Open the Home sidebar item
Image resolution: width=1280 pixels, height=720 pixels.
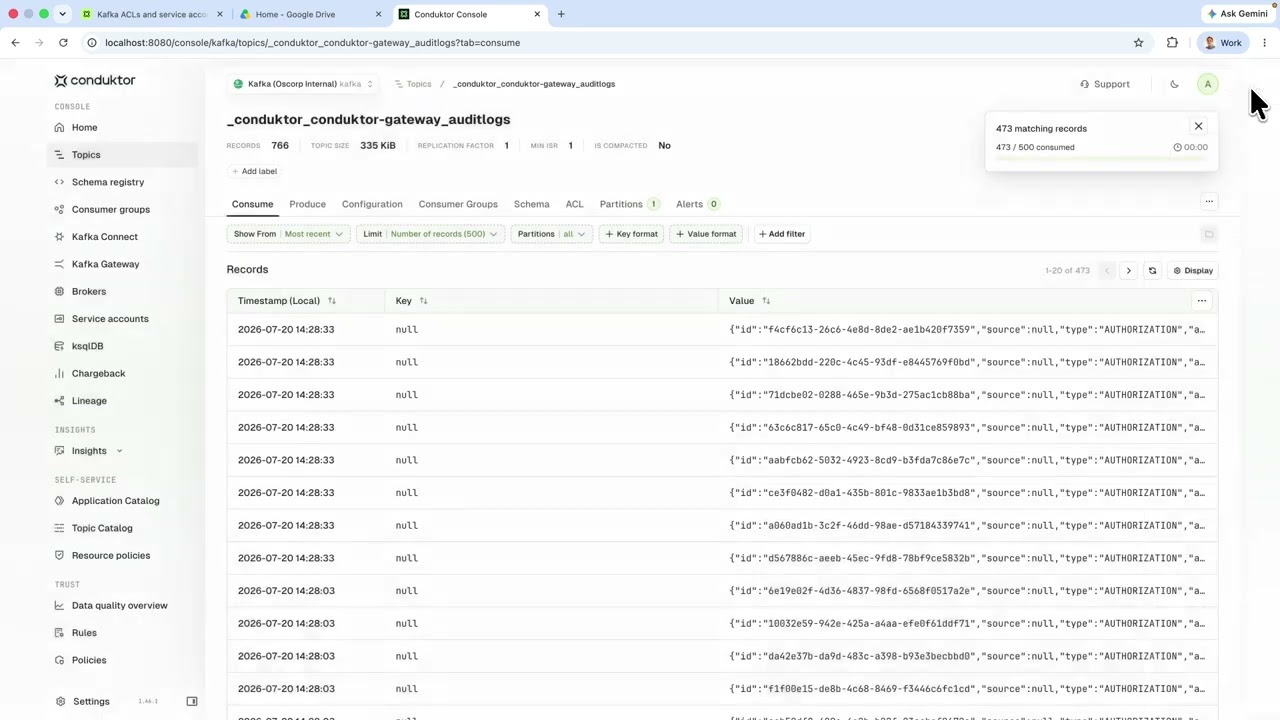pyautogui.click(x=84, y=127)
